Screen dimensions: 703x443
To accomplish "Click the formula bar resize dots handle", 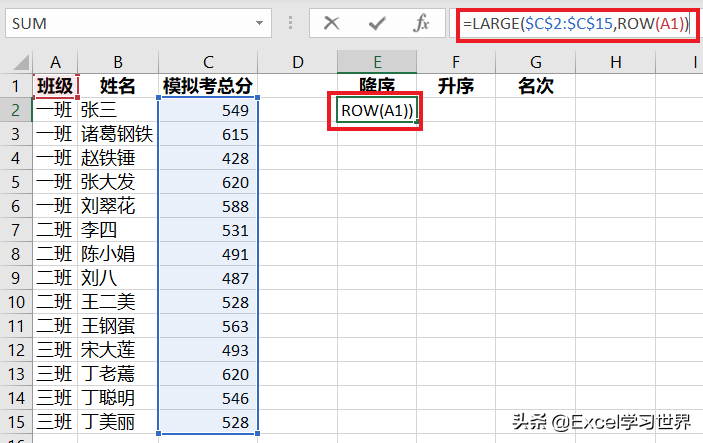I will tap(291, 23).
